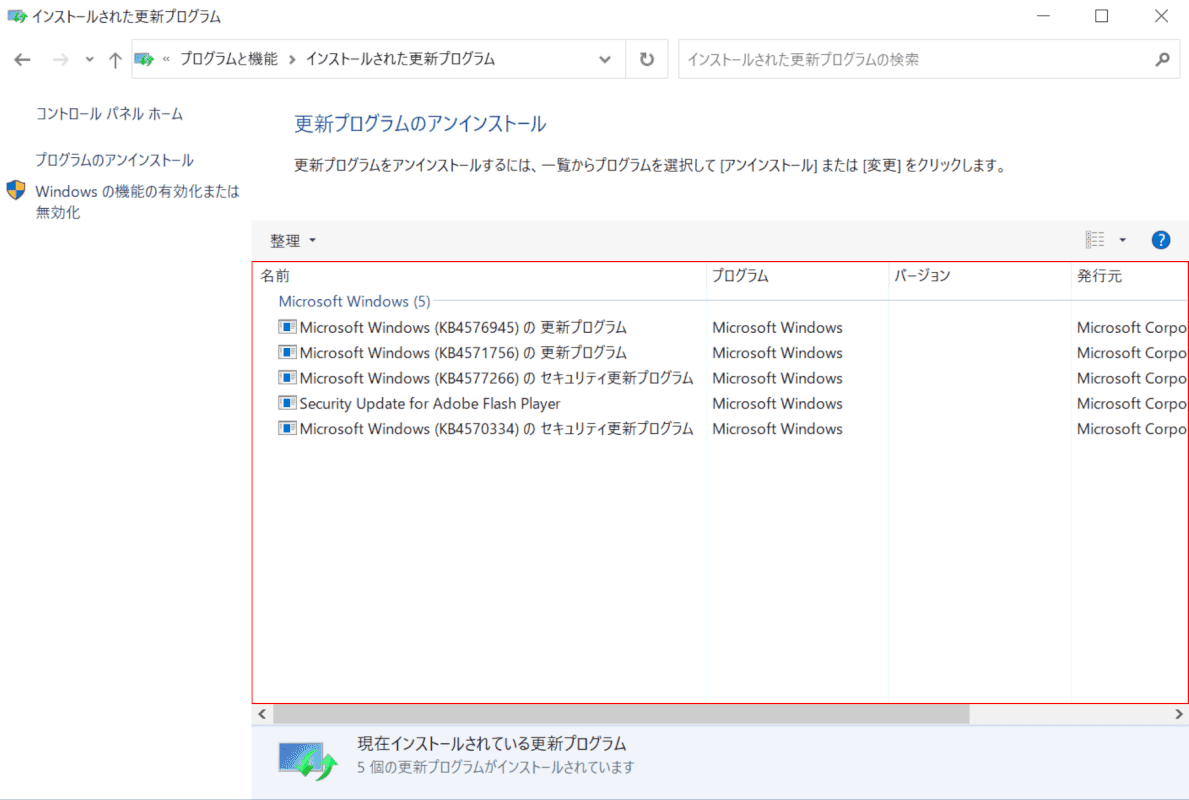This screenshot has height=800, width=1189.
Task: Open Windows の機能の有効化または無効化 link
Action: coord(137,202)
